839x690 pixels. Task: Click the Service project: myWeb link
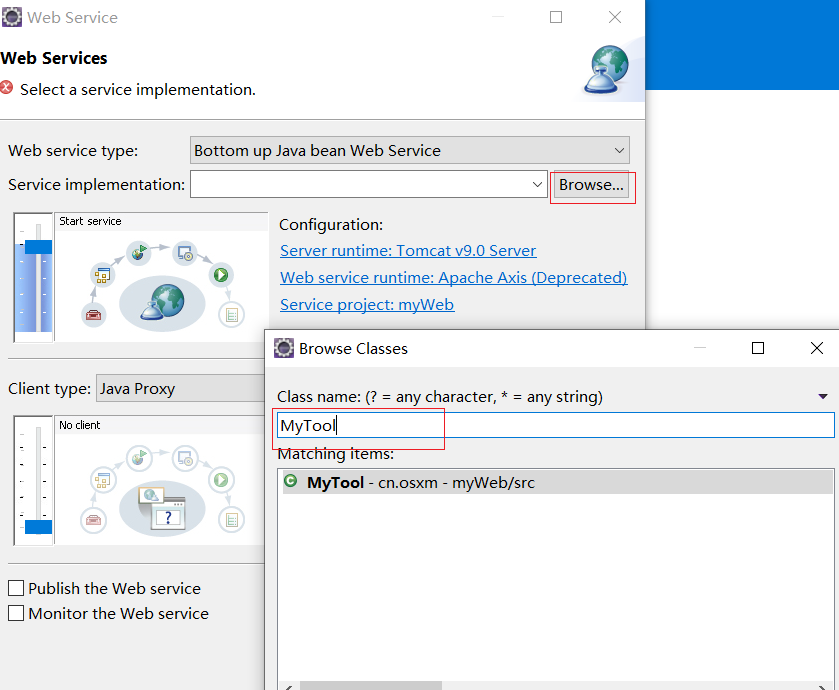tap(367, 305)
